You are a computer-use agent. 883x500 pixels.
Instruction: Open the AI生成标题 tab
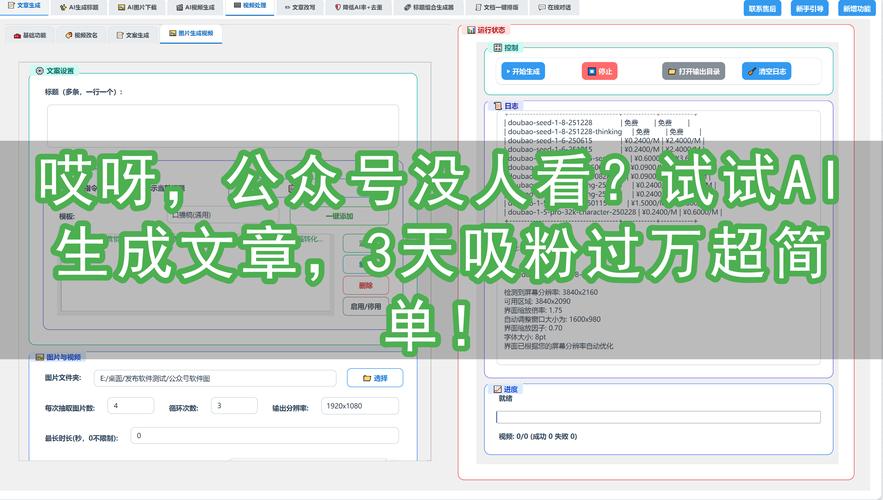77,7
